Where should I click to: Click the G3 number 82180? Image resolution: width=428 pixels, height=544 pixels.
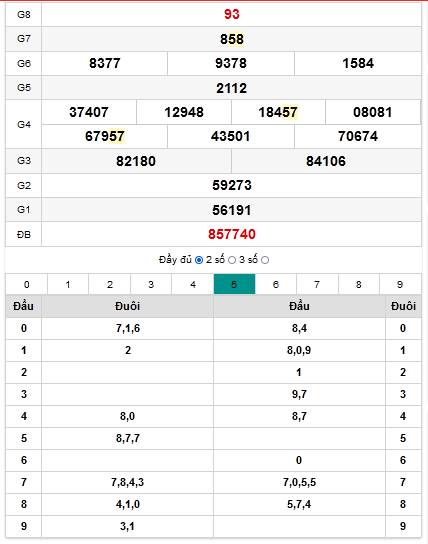click(136, 161)
